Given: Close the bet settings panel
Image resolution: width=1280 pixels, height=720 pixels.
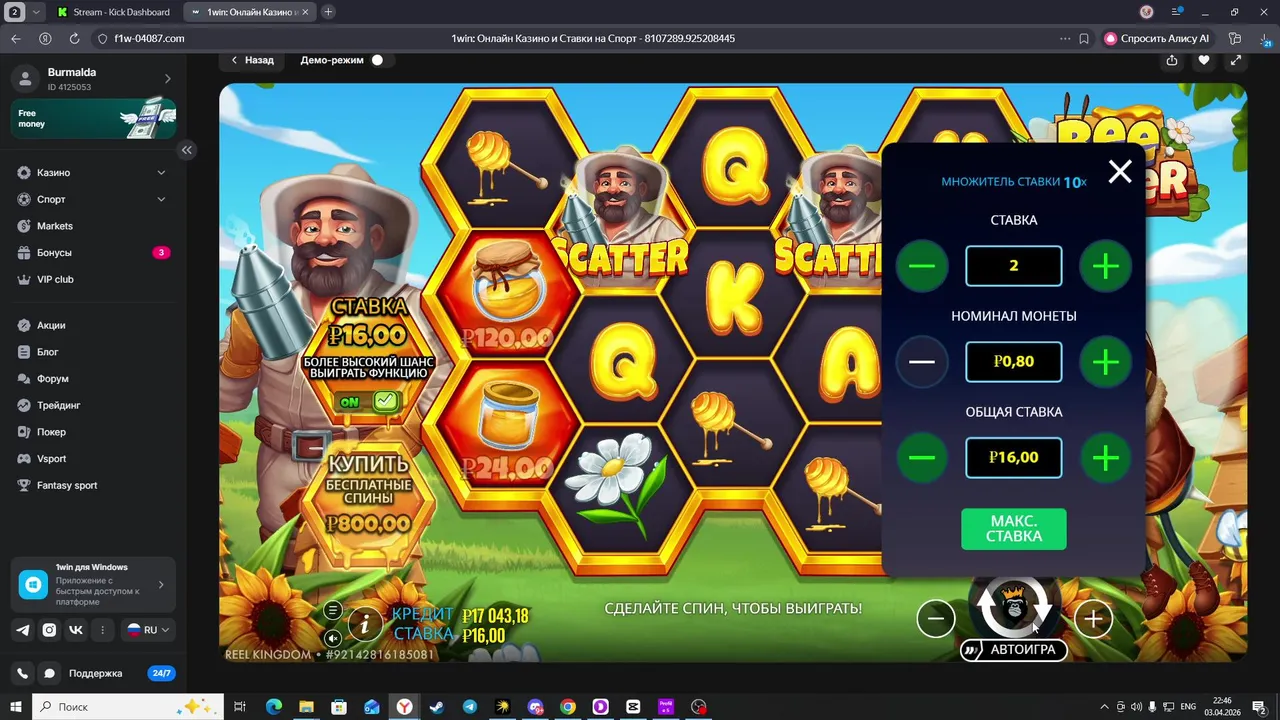Looking at the screenshot, I should pos(1120,172).
